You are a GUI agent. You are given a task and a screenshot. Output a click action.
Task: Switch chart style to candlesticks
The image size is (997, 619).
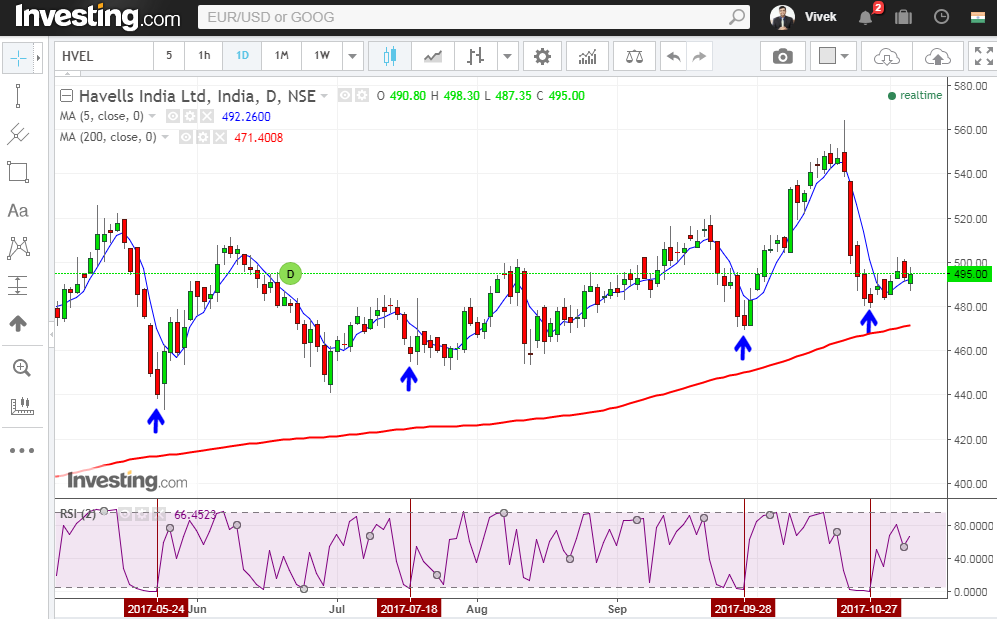390,57
